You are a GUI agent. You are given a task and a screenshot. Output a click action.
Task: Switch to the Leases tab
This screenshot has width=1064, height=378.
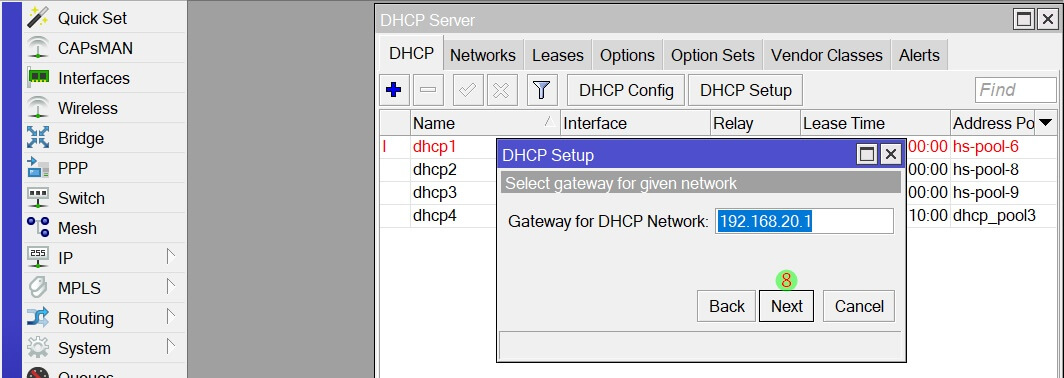click(558, 56)
